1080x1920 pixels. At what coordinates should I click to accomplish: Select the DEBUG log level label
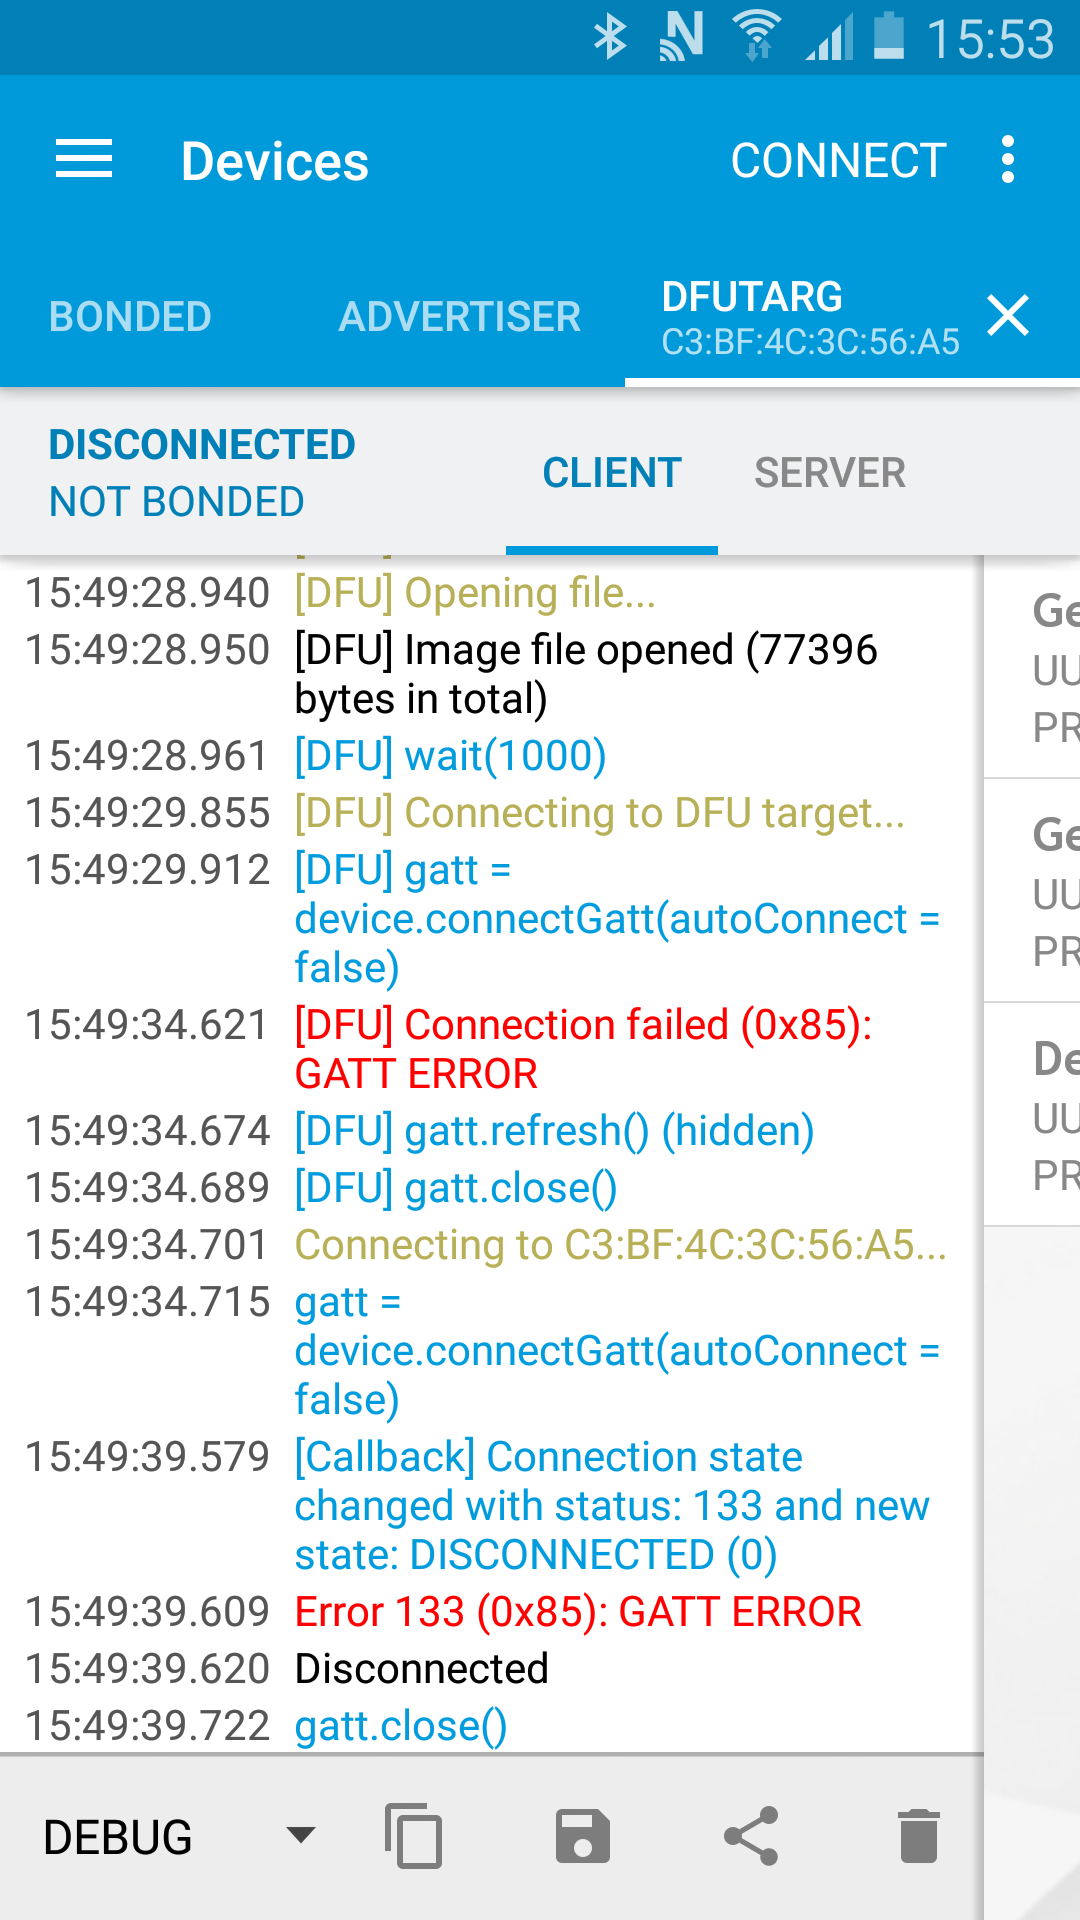tap(118, 1837)
